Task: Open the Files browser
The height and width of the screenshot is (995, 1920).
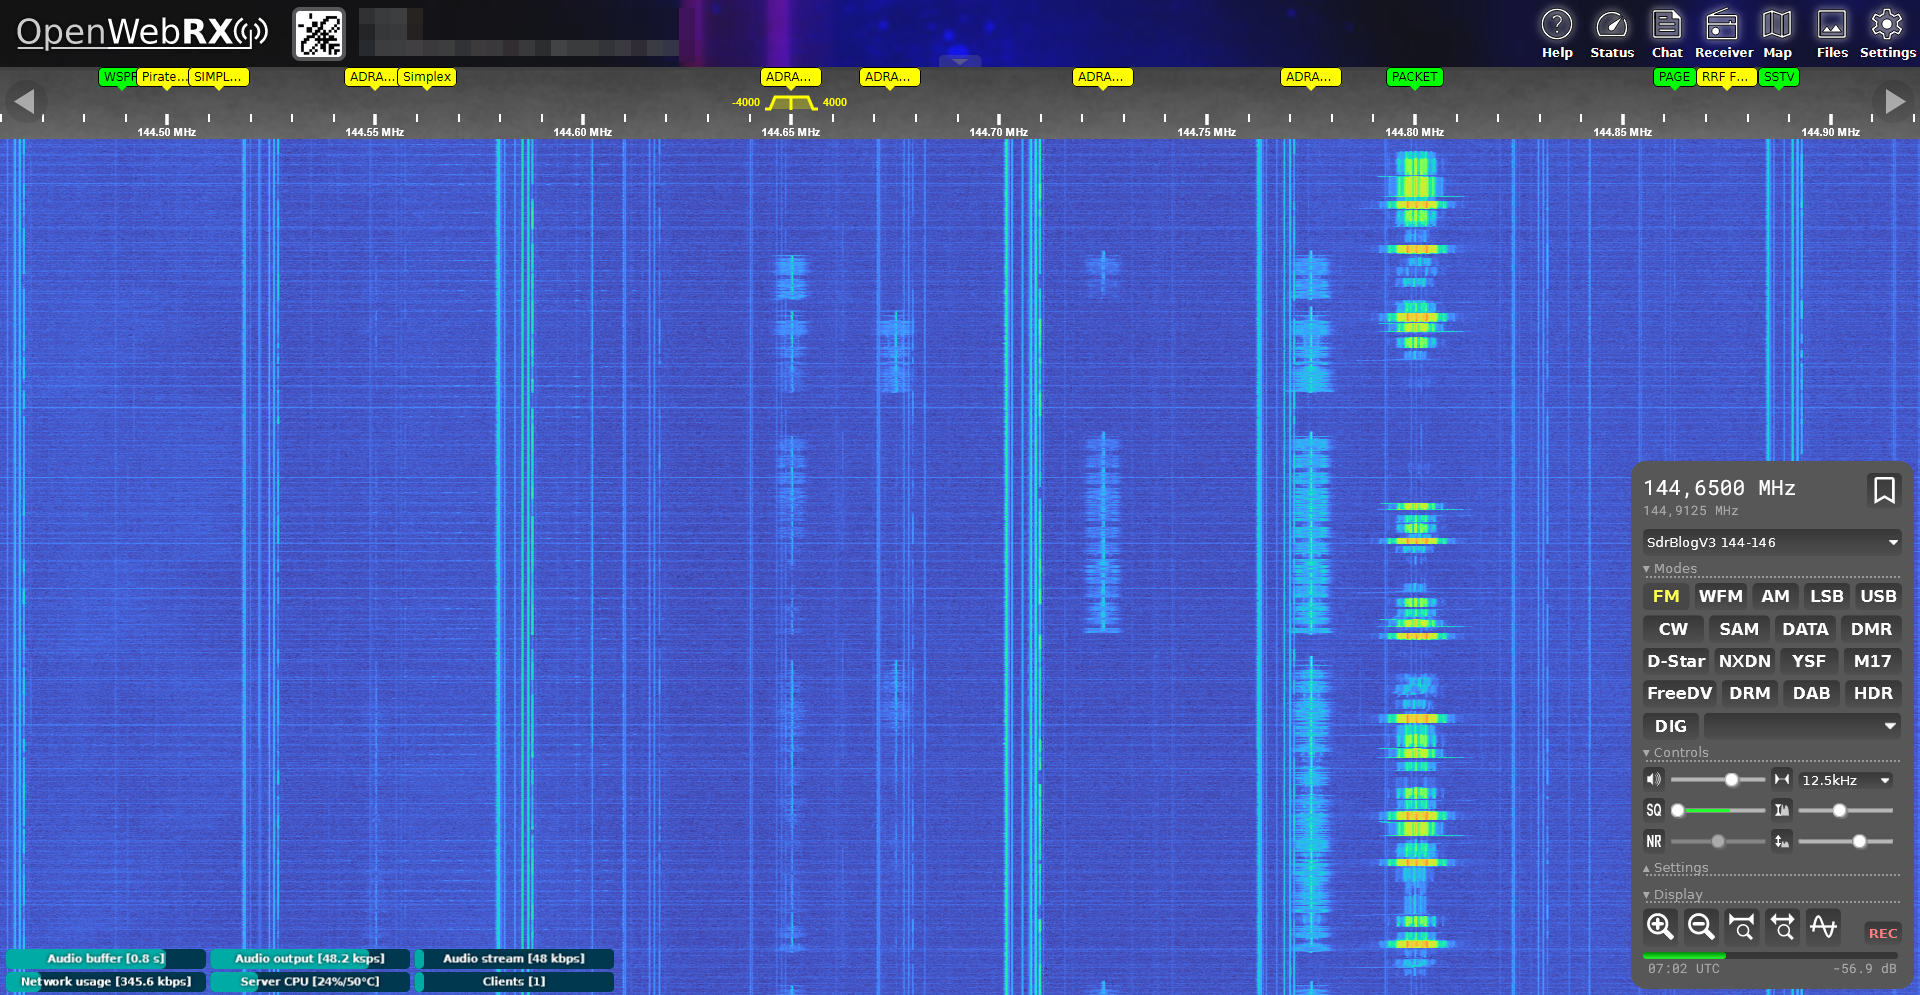Action: click(1831, 34)
